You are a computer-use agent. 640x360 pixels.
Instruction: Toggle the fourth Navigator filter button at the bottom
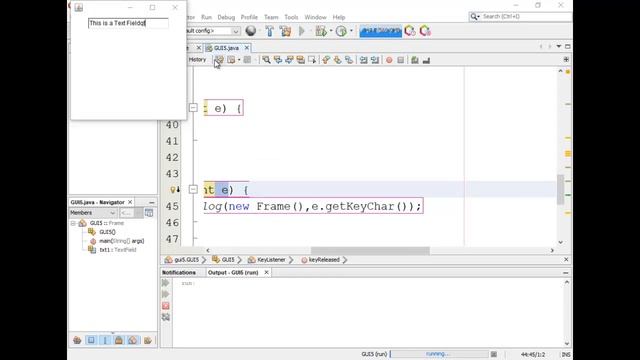(119, 340)
